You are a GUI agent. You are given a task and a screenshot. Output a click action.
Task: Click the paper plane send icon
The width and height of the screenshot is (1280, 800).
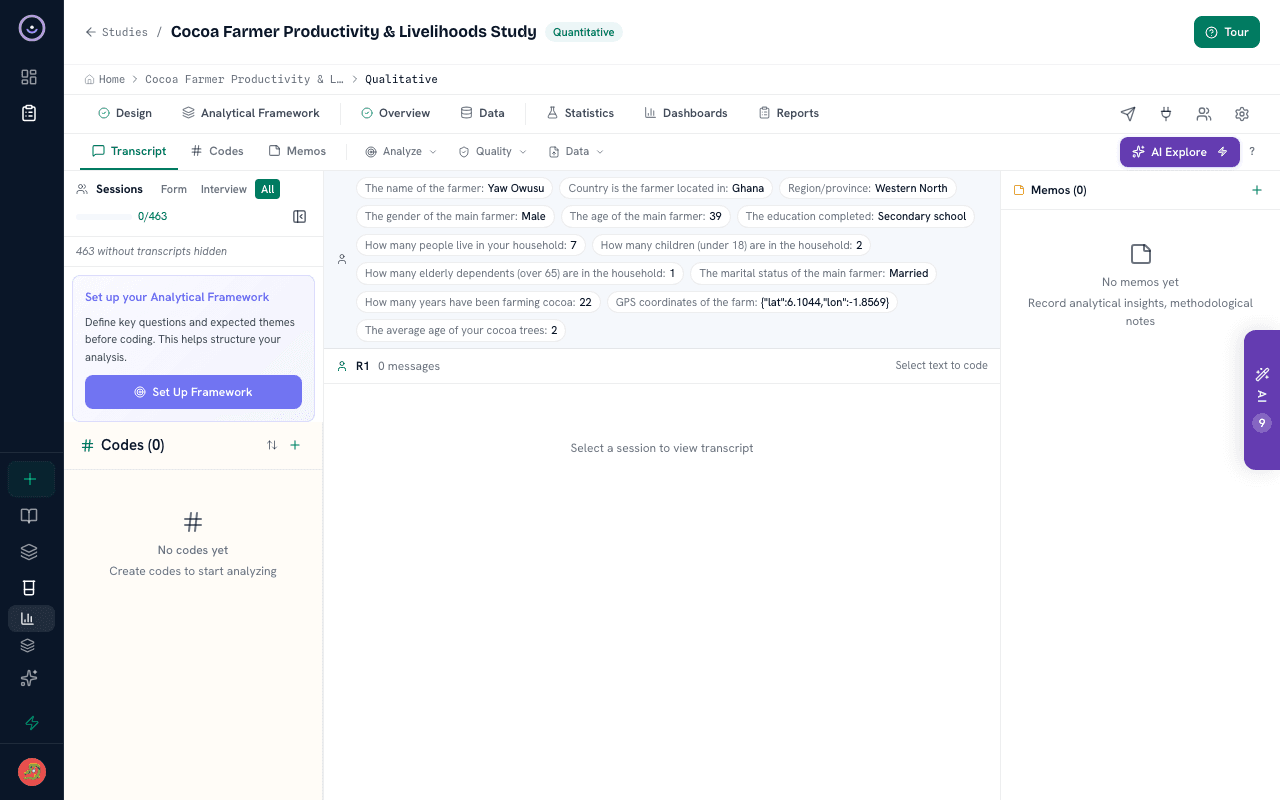pyautogui.click(x=1128, y=114)
